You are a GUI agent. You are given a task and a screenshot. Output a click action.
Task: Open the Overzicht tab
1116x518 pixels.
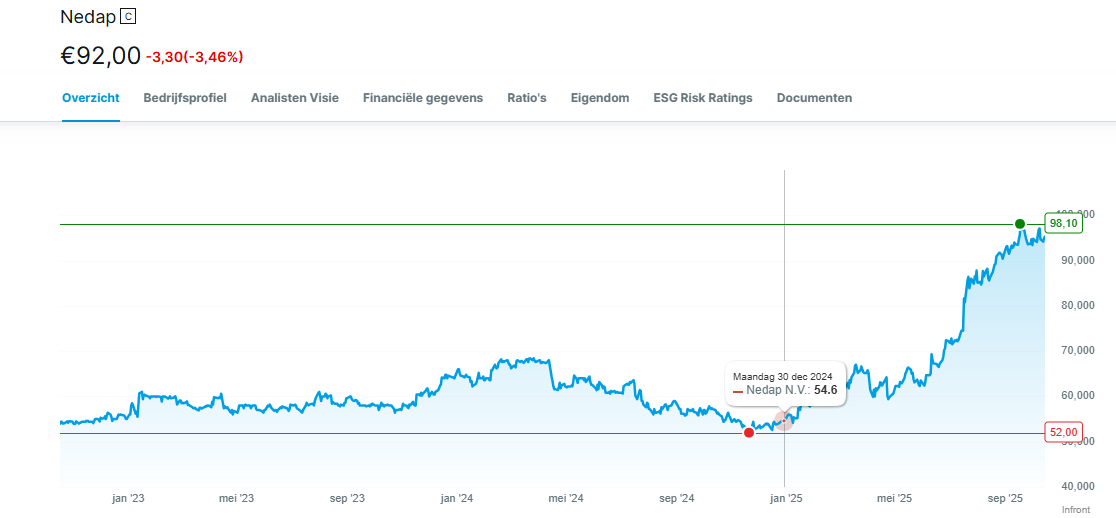(91, 98)
